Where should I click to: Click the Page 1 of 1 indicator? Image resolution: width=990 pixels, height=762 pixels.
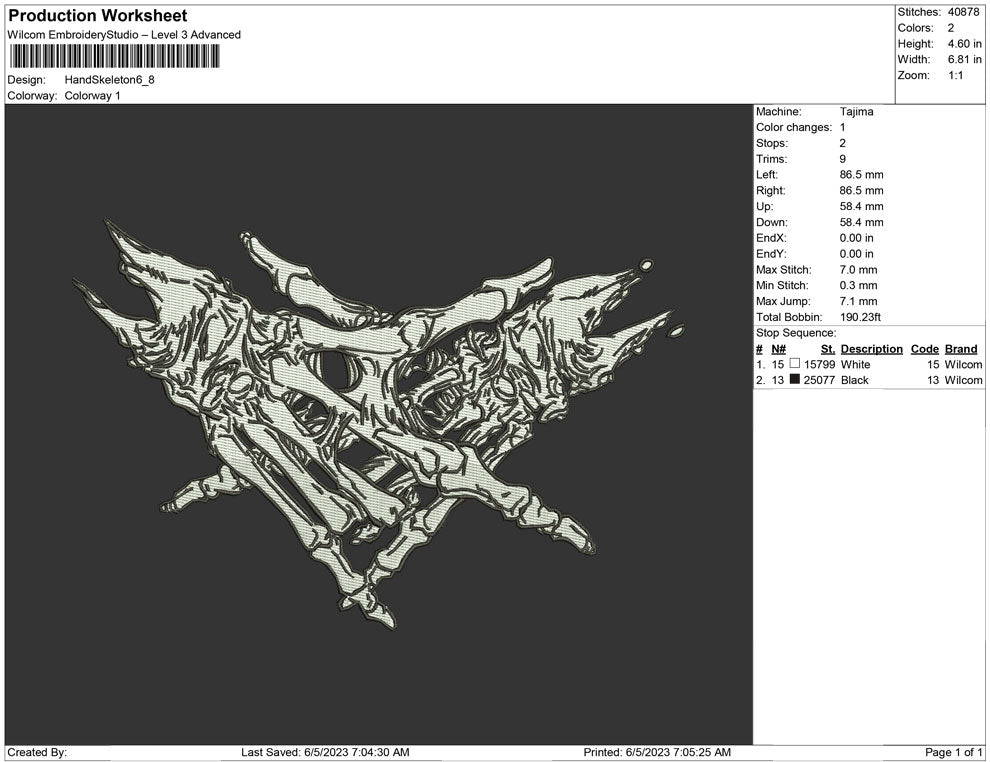coord(954,752)
